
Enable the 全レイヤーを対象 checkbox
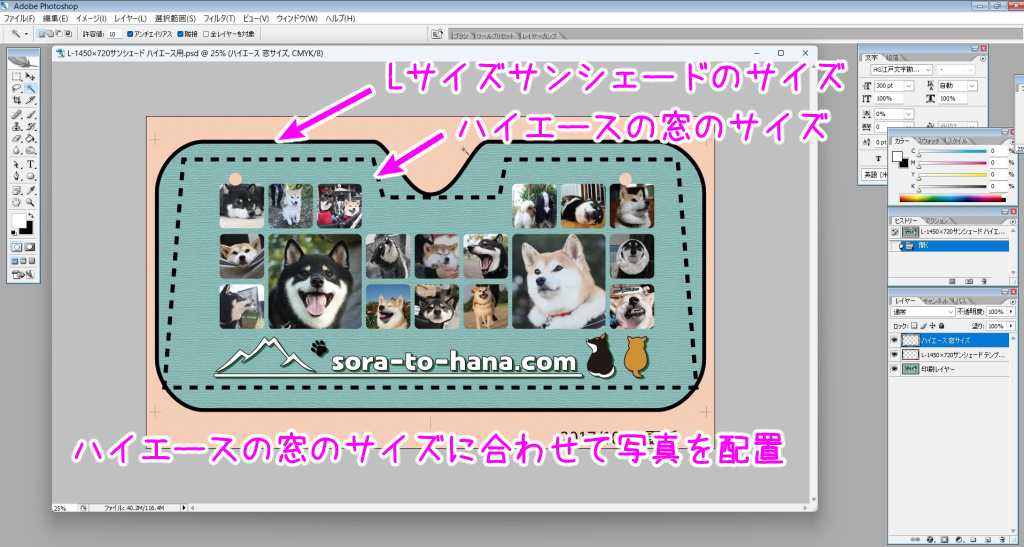point(206,34)
